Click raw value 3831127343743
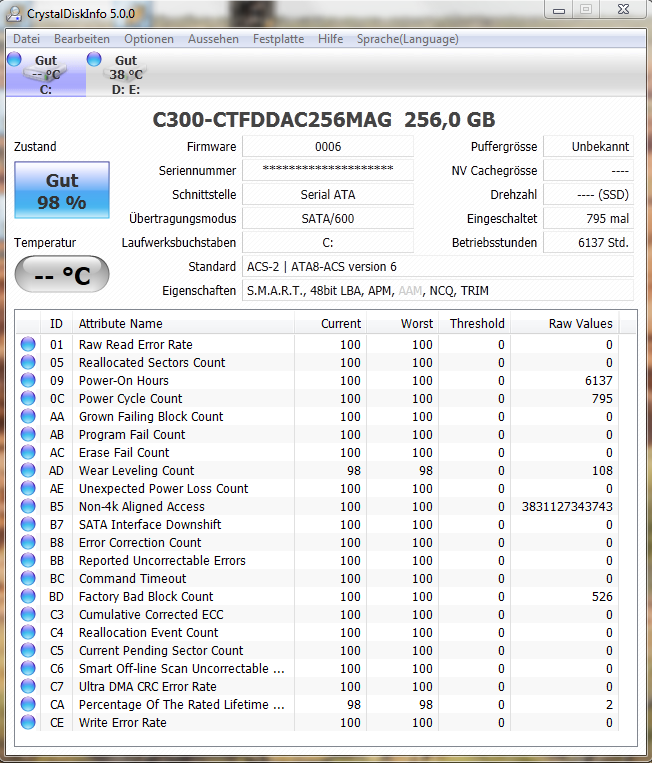 click(567, 507)
